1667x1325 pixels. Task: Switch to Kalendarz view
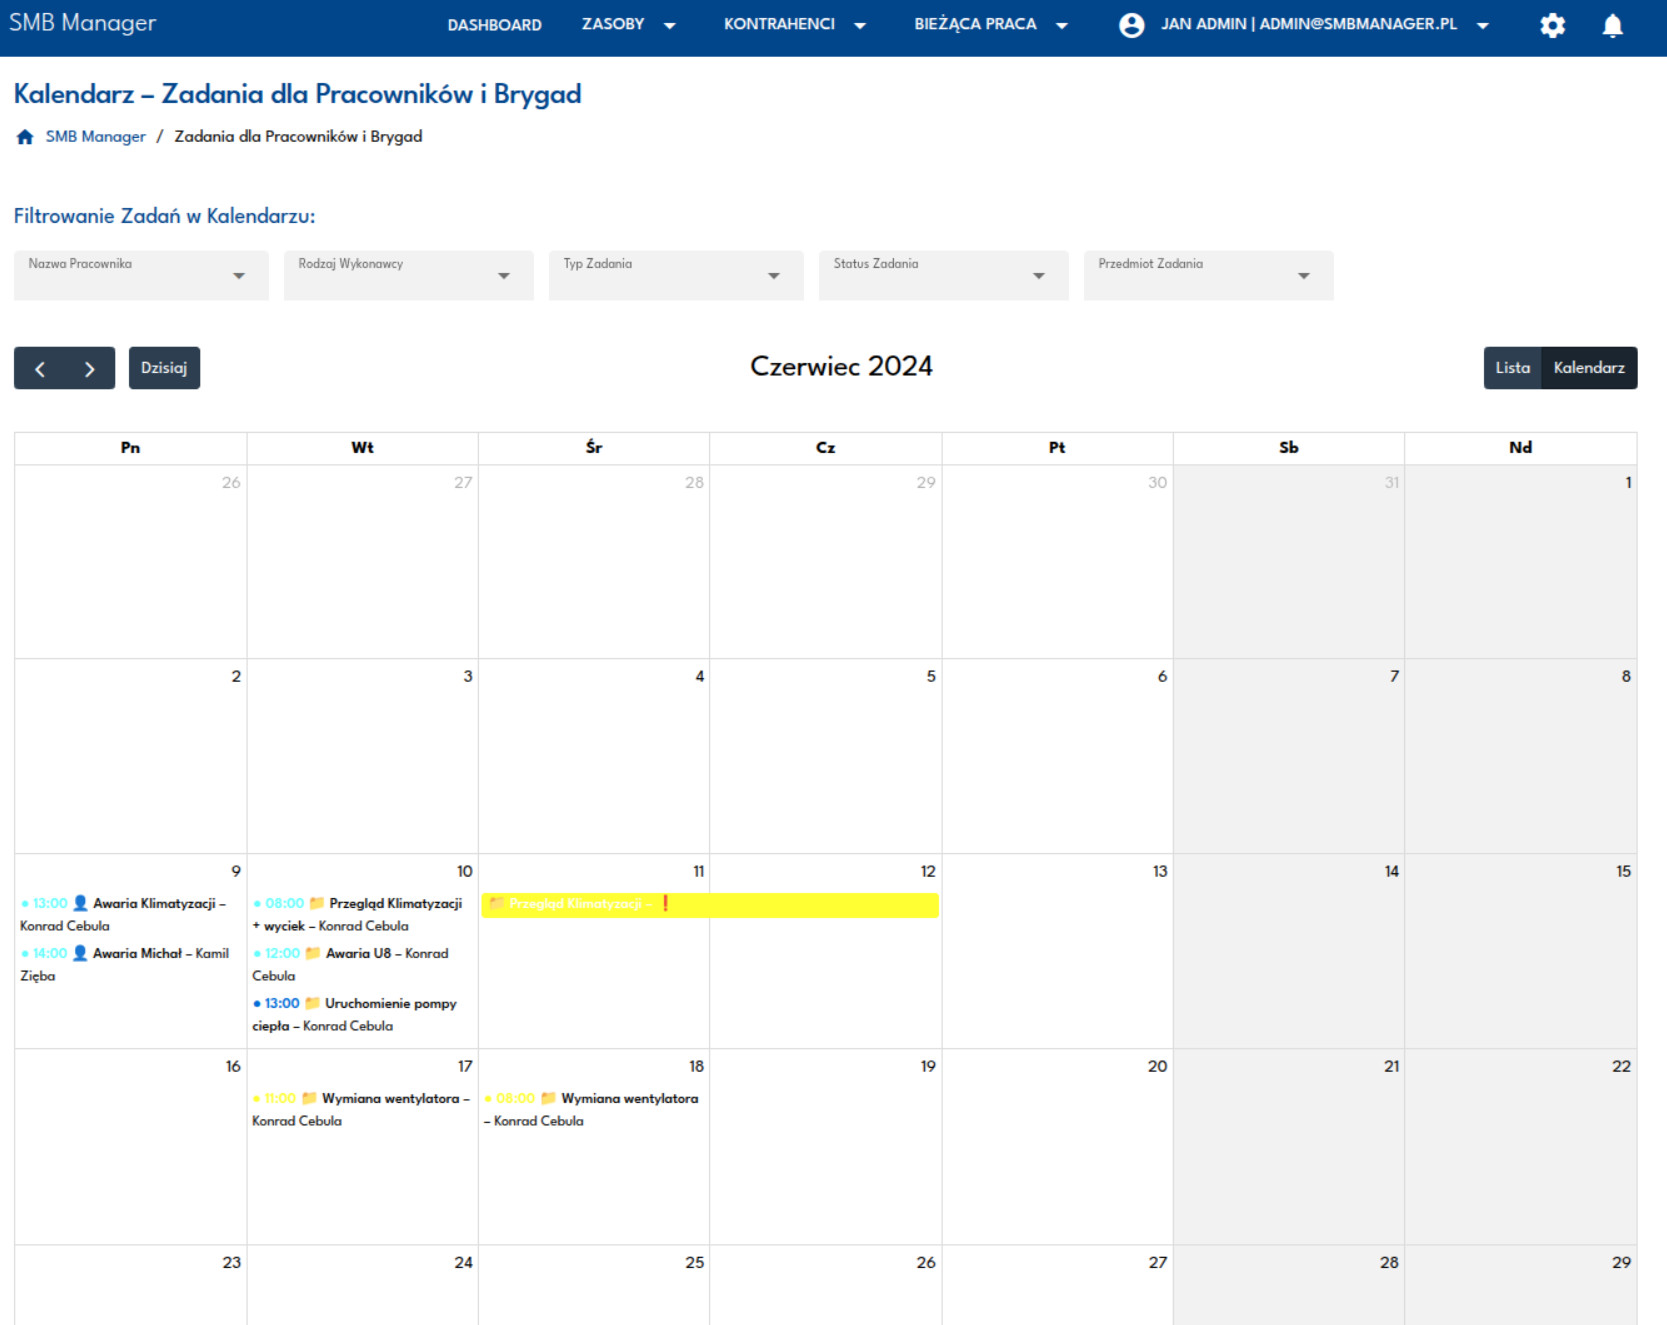(x=1588, y=368)
